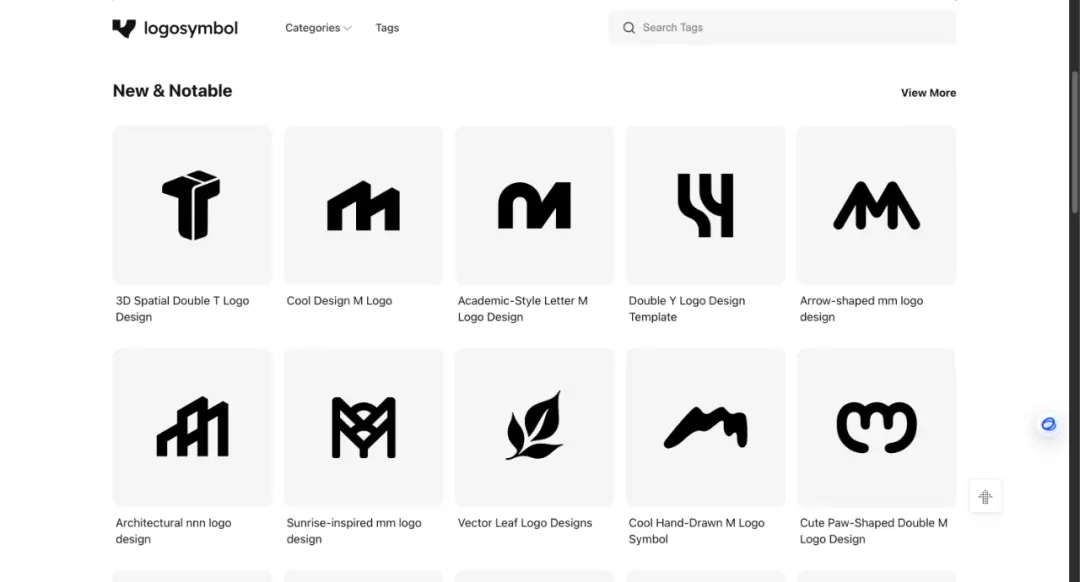Open 'Arrow-shaped mm logo design' title link
This screenshot has width=1080, height=582.
coord(862,309)
